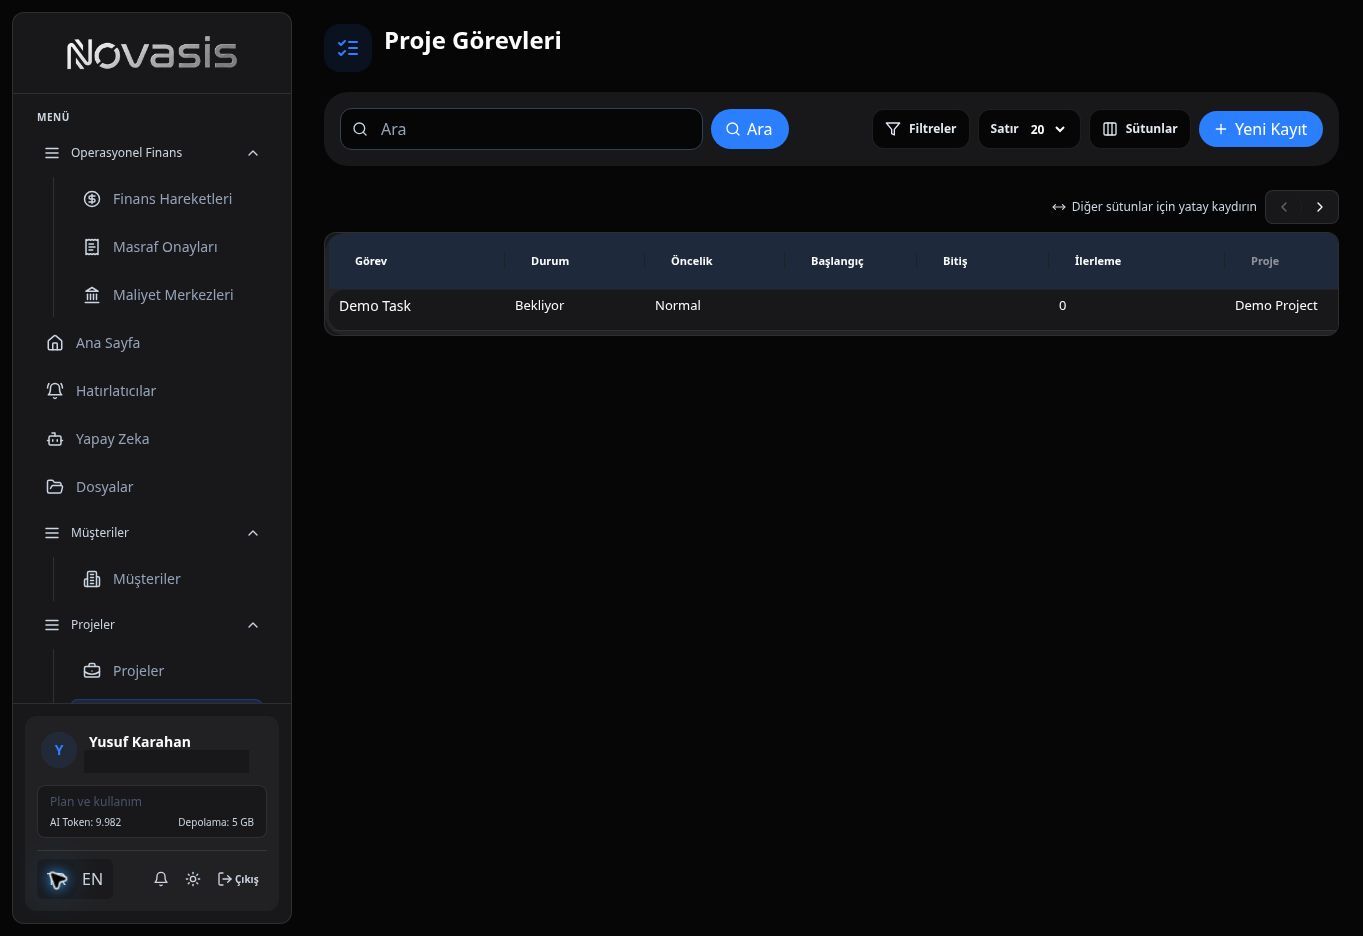The width and height of the screenshot is (1363, 936).
Task: Collapse the Projeler menu group header
Action: pyautogui.click(x=152, y=625)
